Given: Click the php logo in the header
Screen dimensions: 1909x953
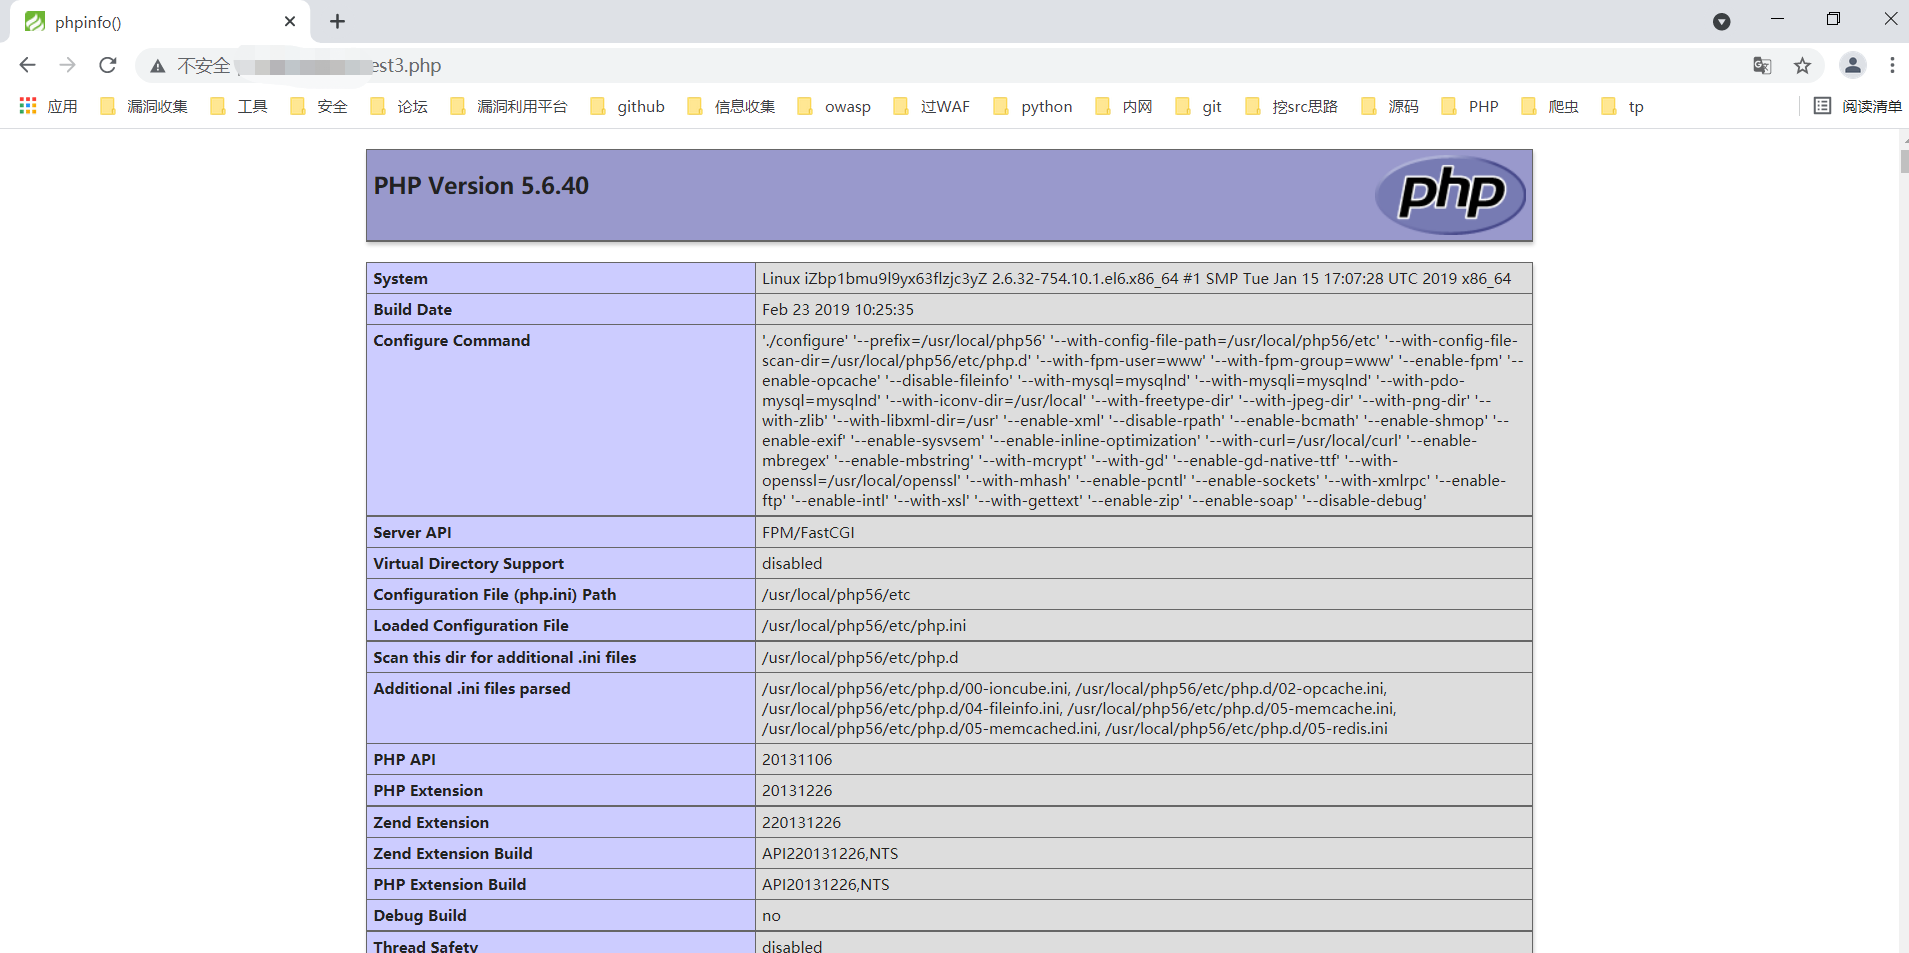Looking at the screenshot, I should coord(1450,195).
